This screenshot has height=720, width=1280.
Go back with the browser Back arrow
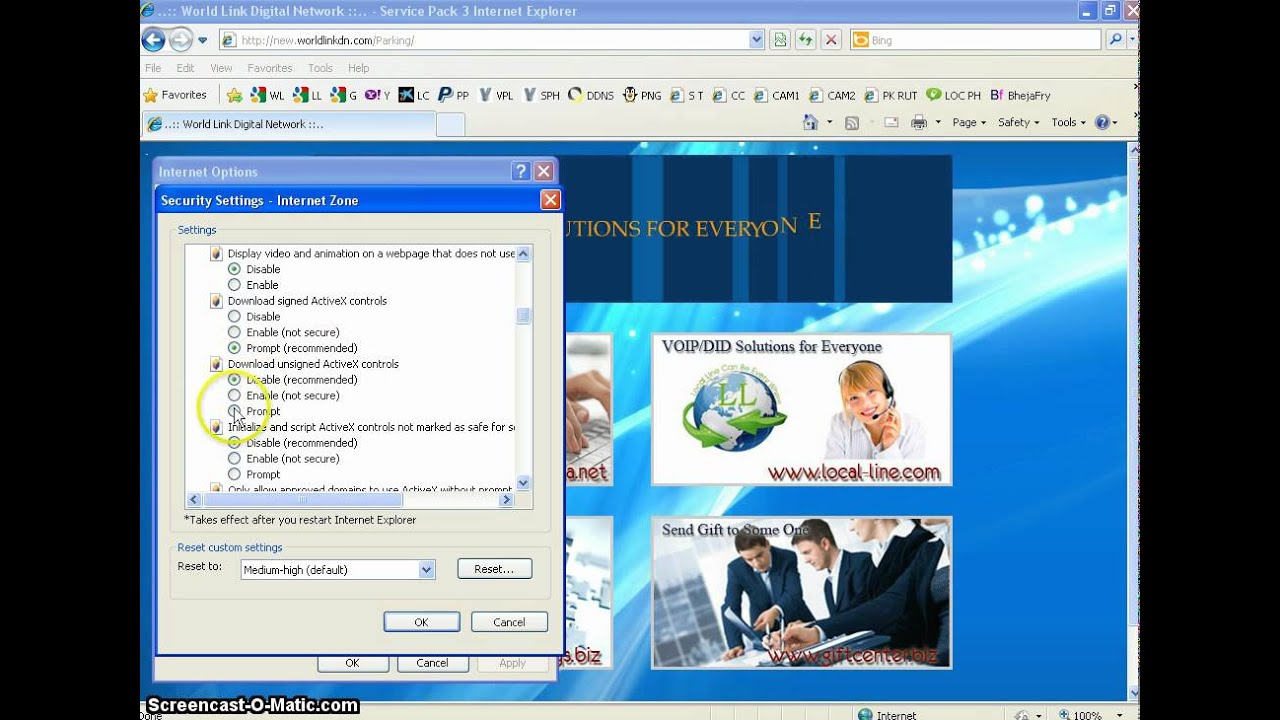[153, 40]
